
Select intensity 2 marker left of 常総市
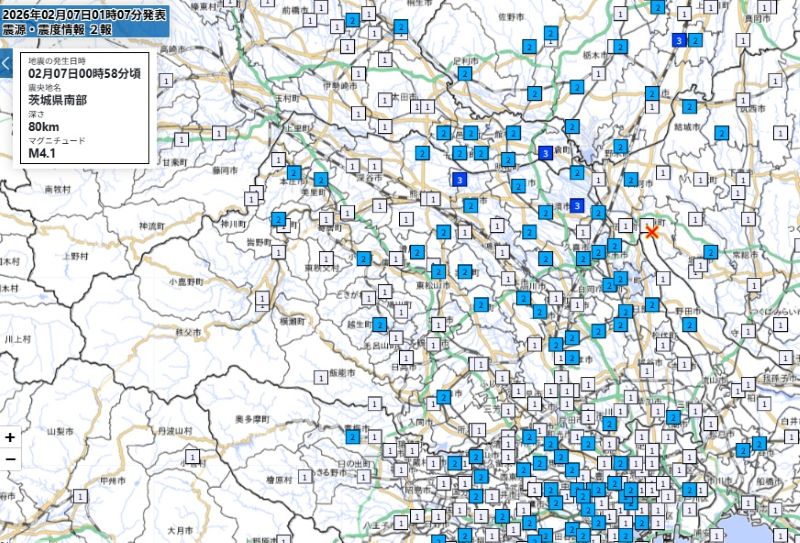point(711,252)
